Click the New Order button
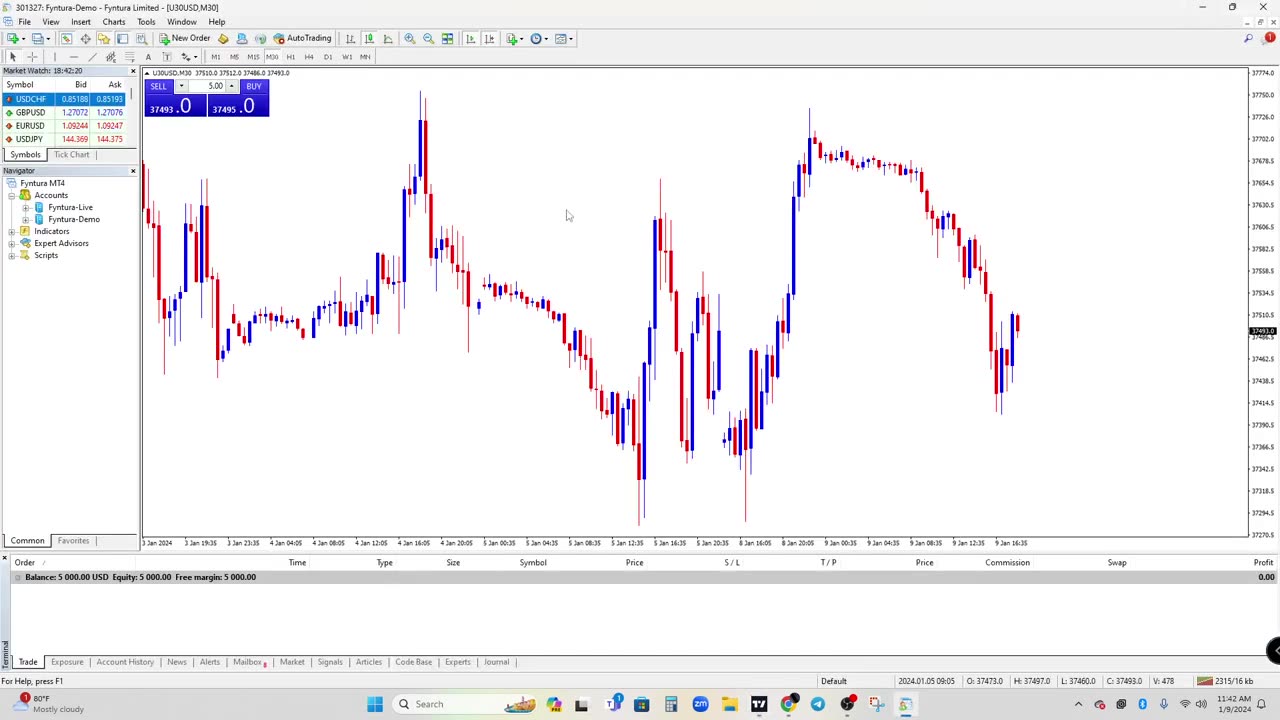The image size is (1280, 720). 185,38
